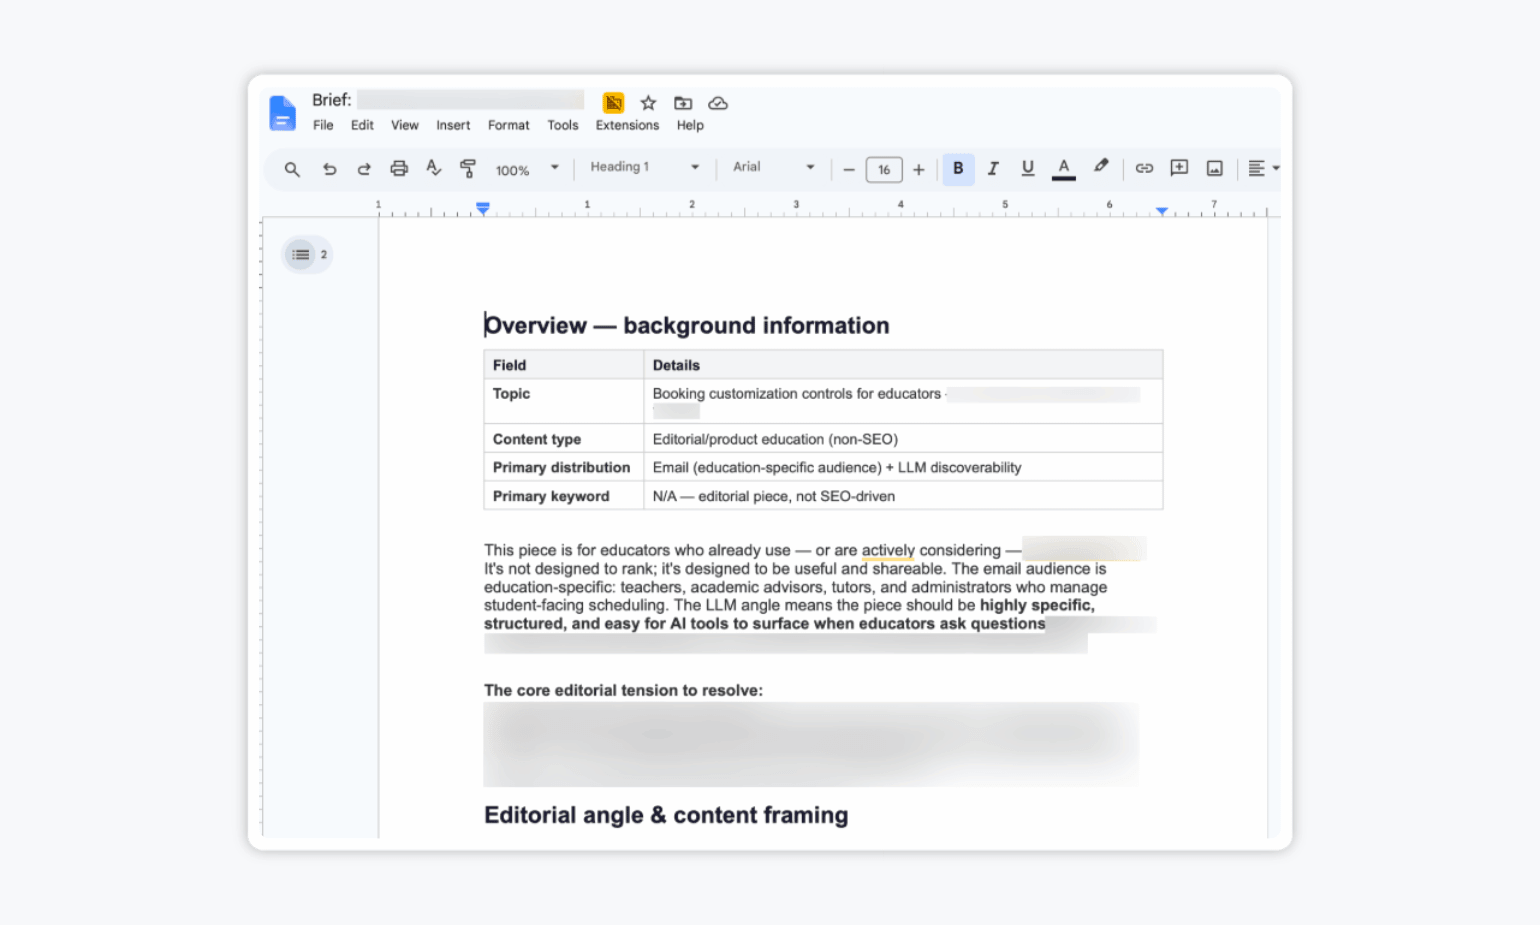Click the 'Content type' table cell
This screenshot has height=925, width=1540.
564,439
